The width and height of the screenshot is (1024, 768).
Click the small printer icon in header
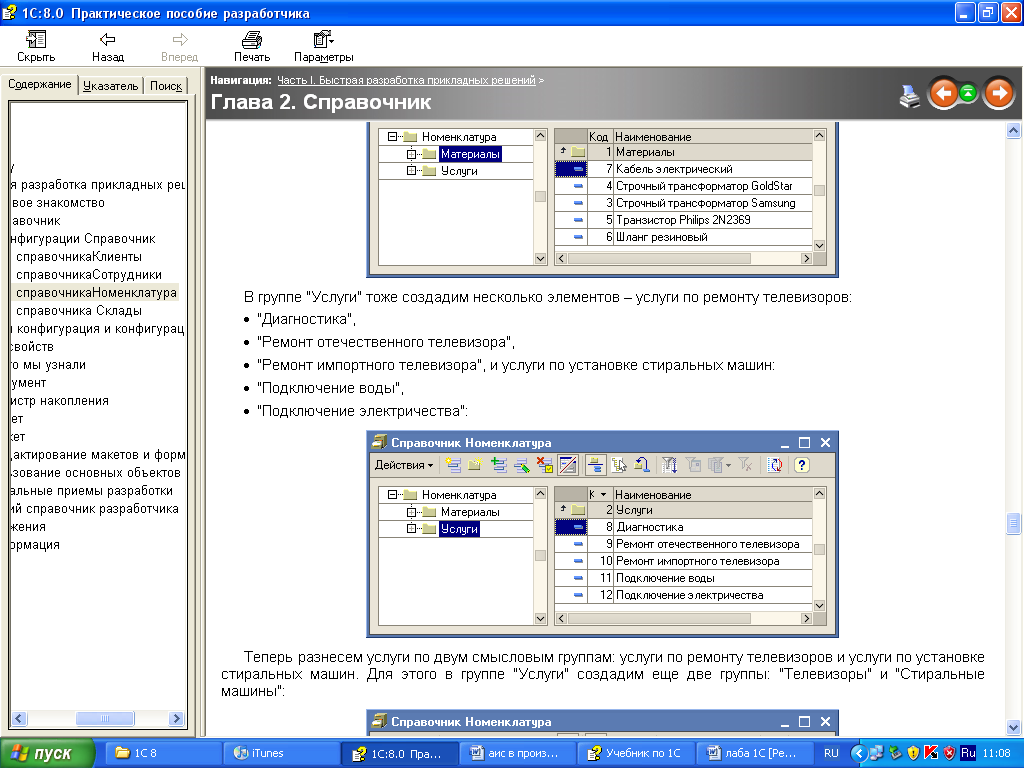[909, 96]
